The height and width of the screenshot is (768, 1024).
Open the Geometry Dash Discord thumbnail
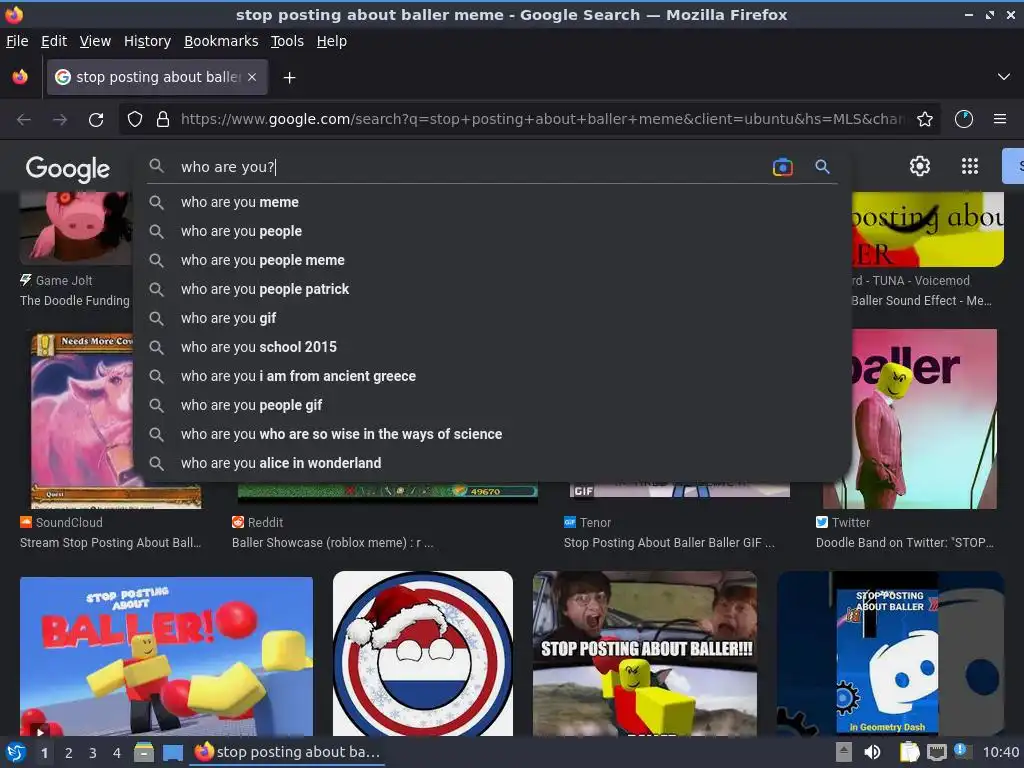coord(890,654)
